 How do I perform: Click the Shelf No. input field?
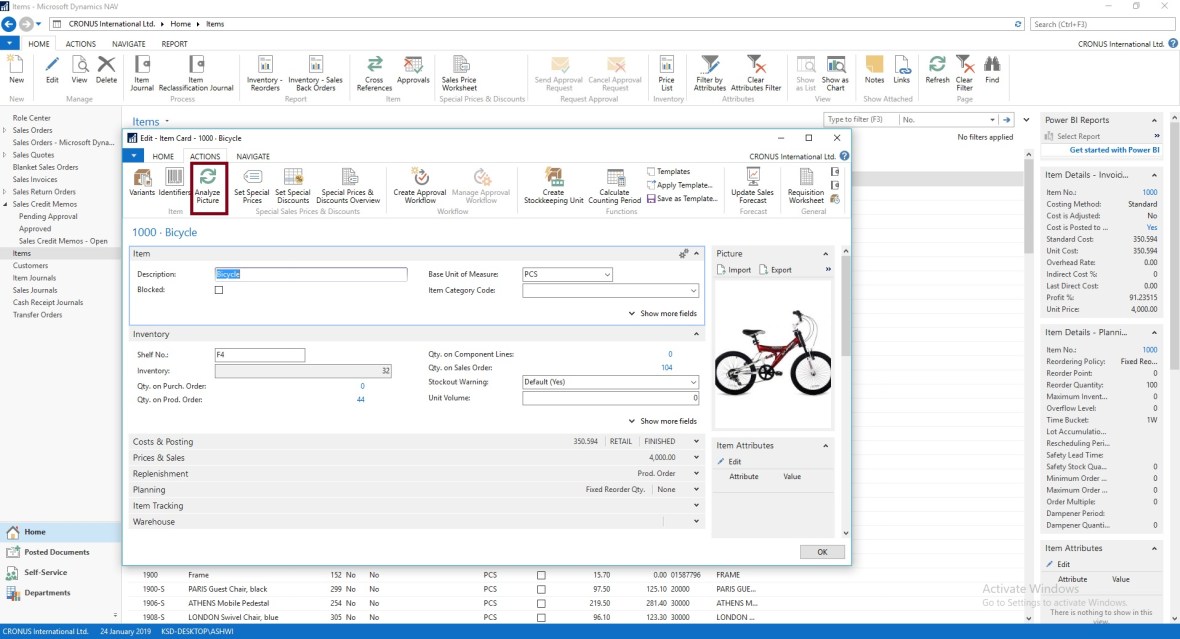259,355
